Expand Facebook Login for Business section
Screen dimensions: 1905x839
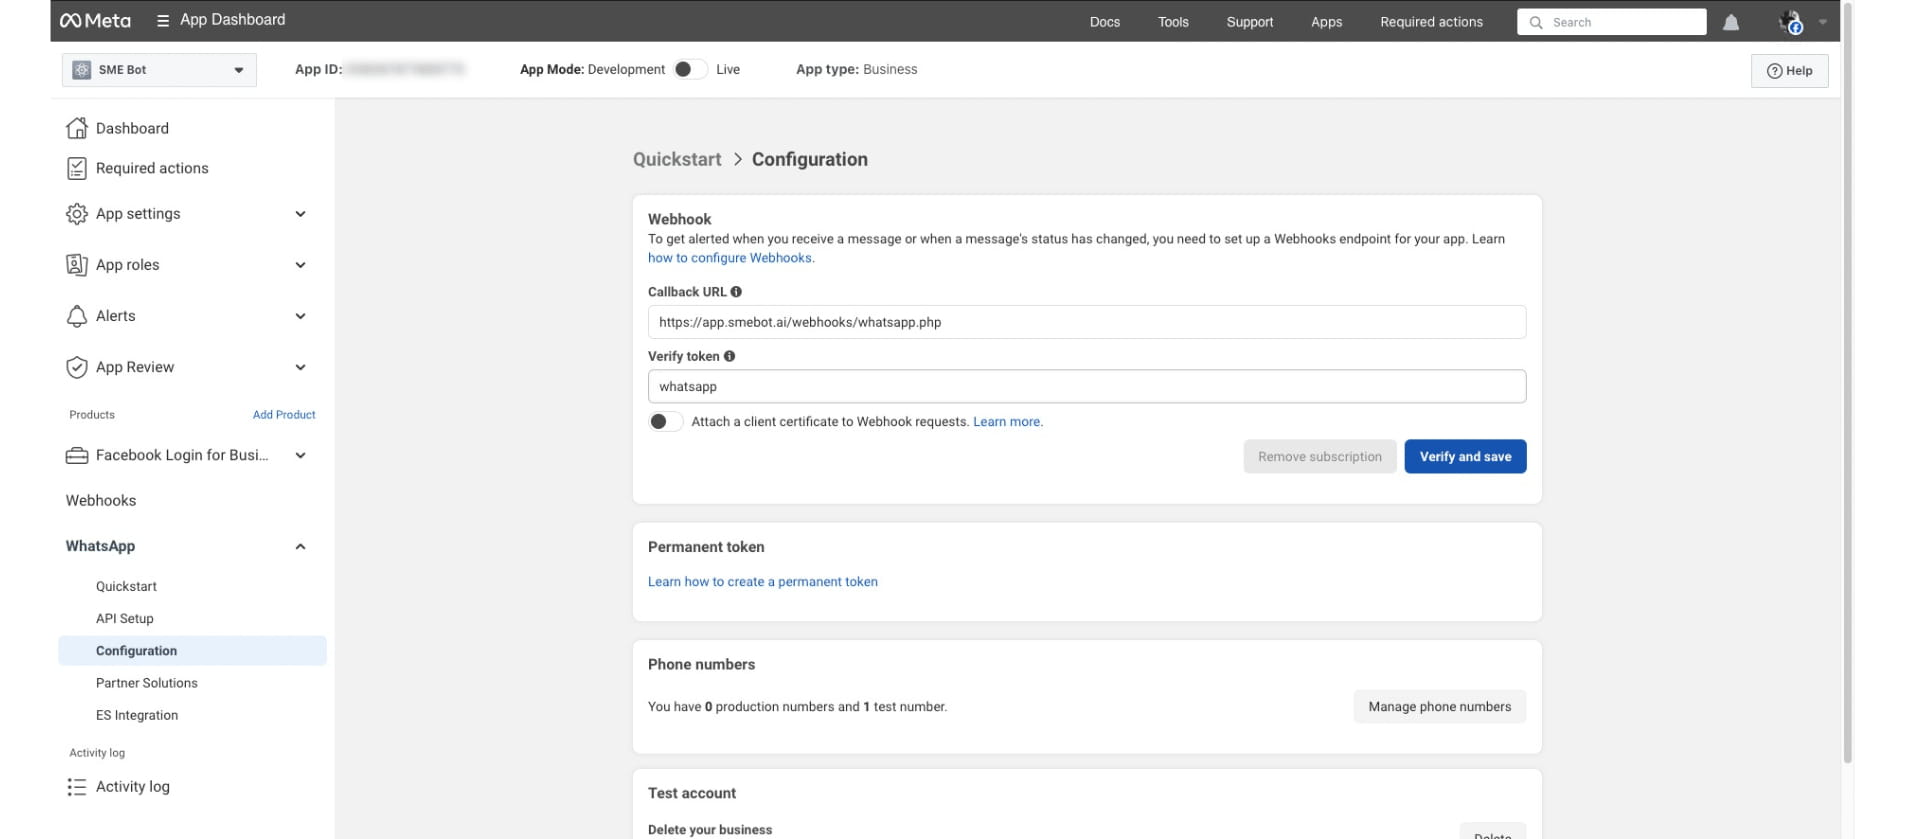point(300,455)
